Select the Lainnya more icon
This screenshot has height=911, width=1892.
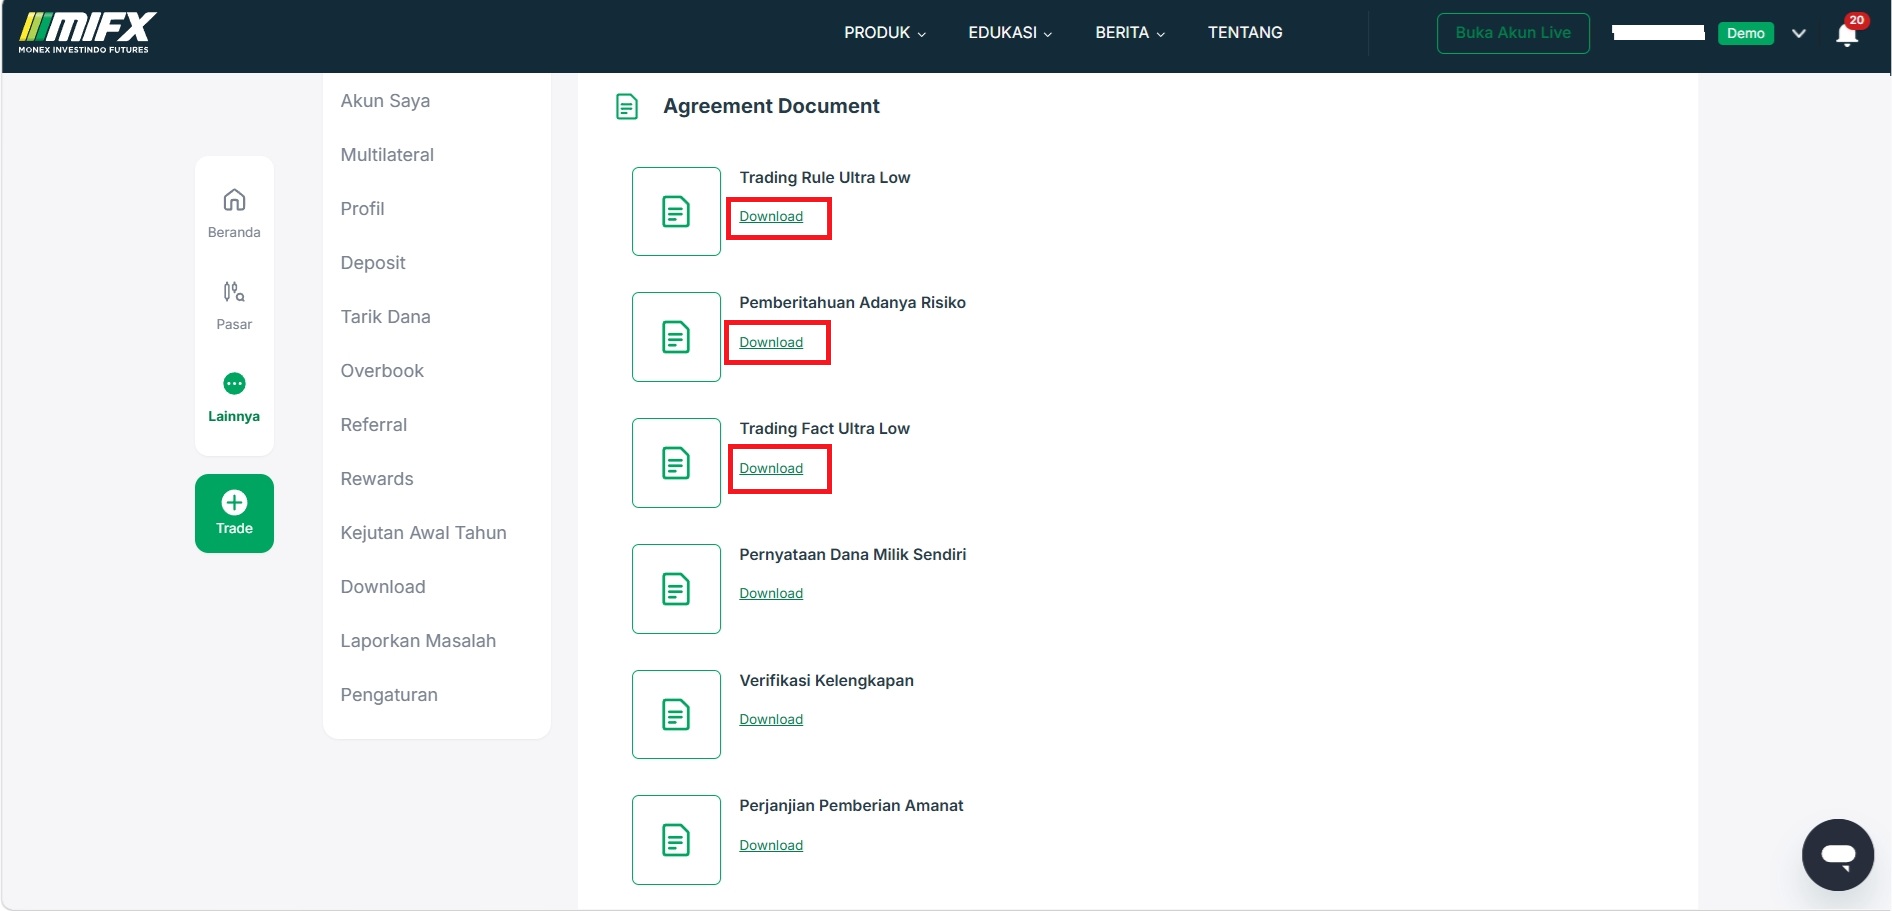click(x=234, y=384)
